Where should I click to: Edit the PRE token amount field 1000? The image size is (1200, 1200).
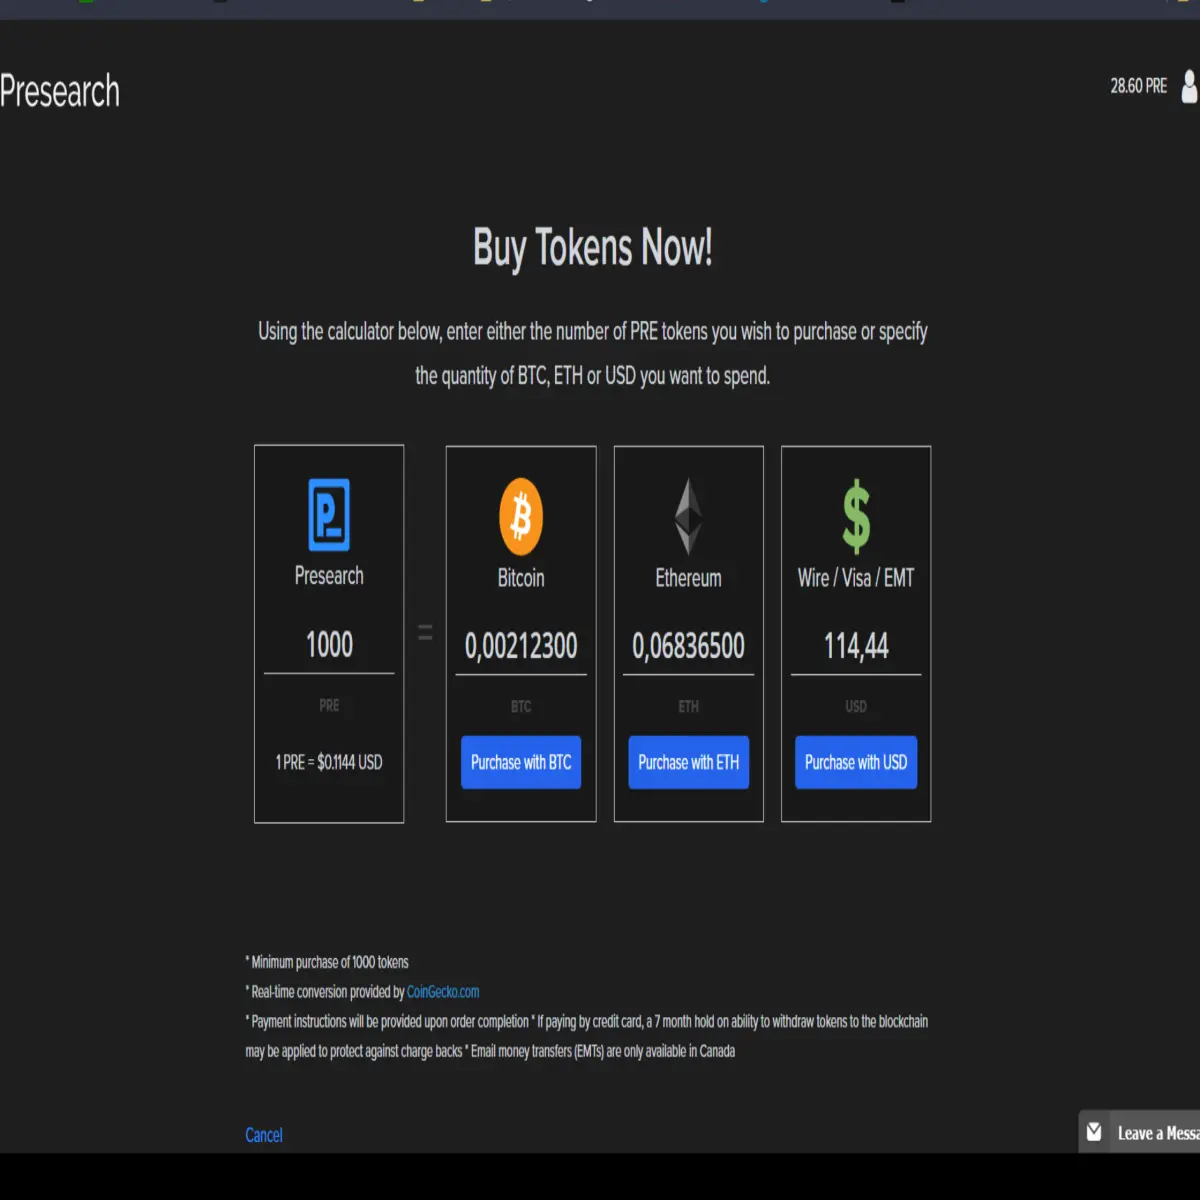[329, 645]
